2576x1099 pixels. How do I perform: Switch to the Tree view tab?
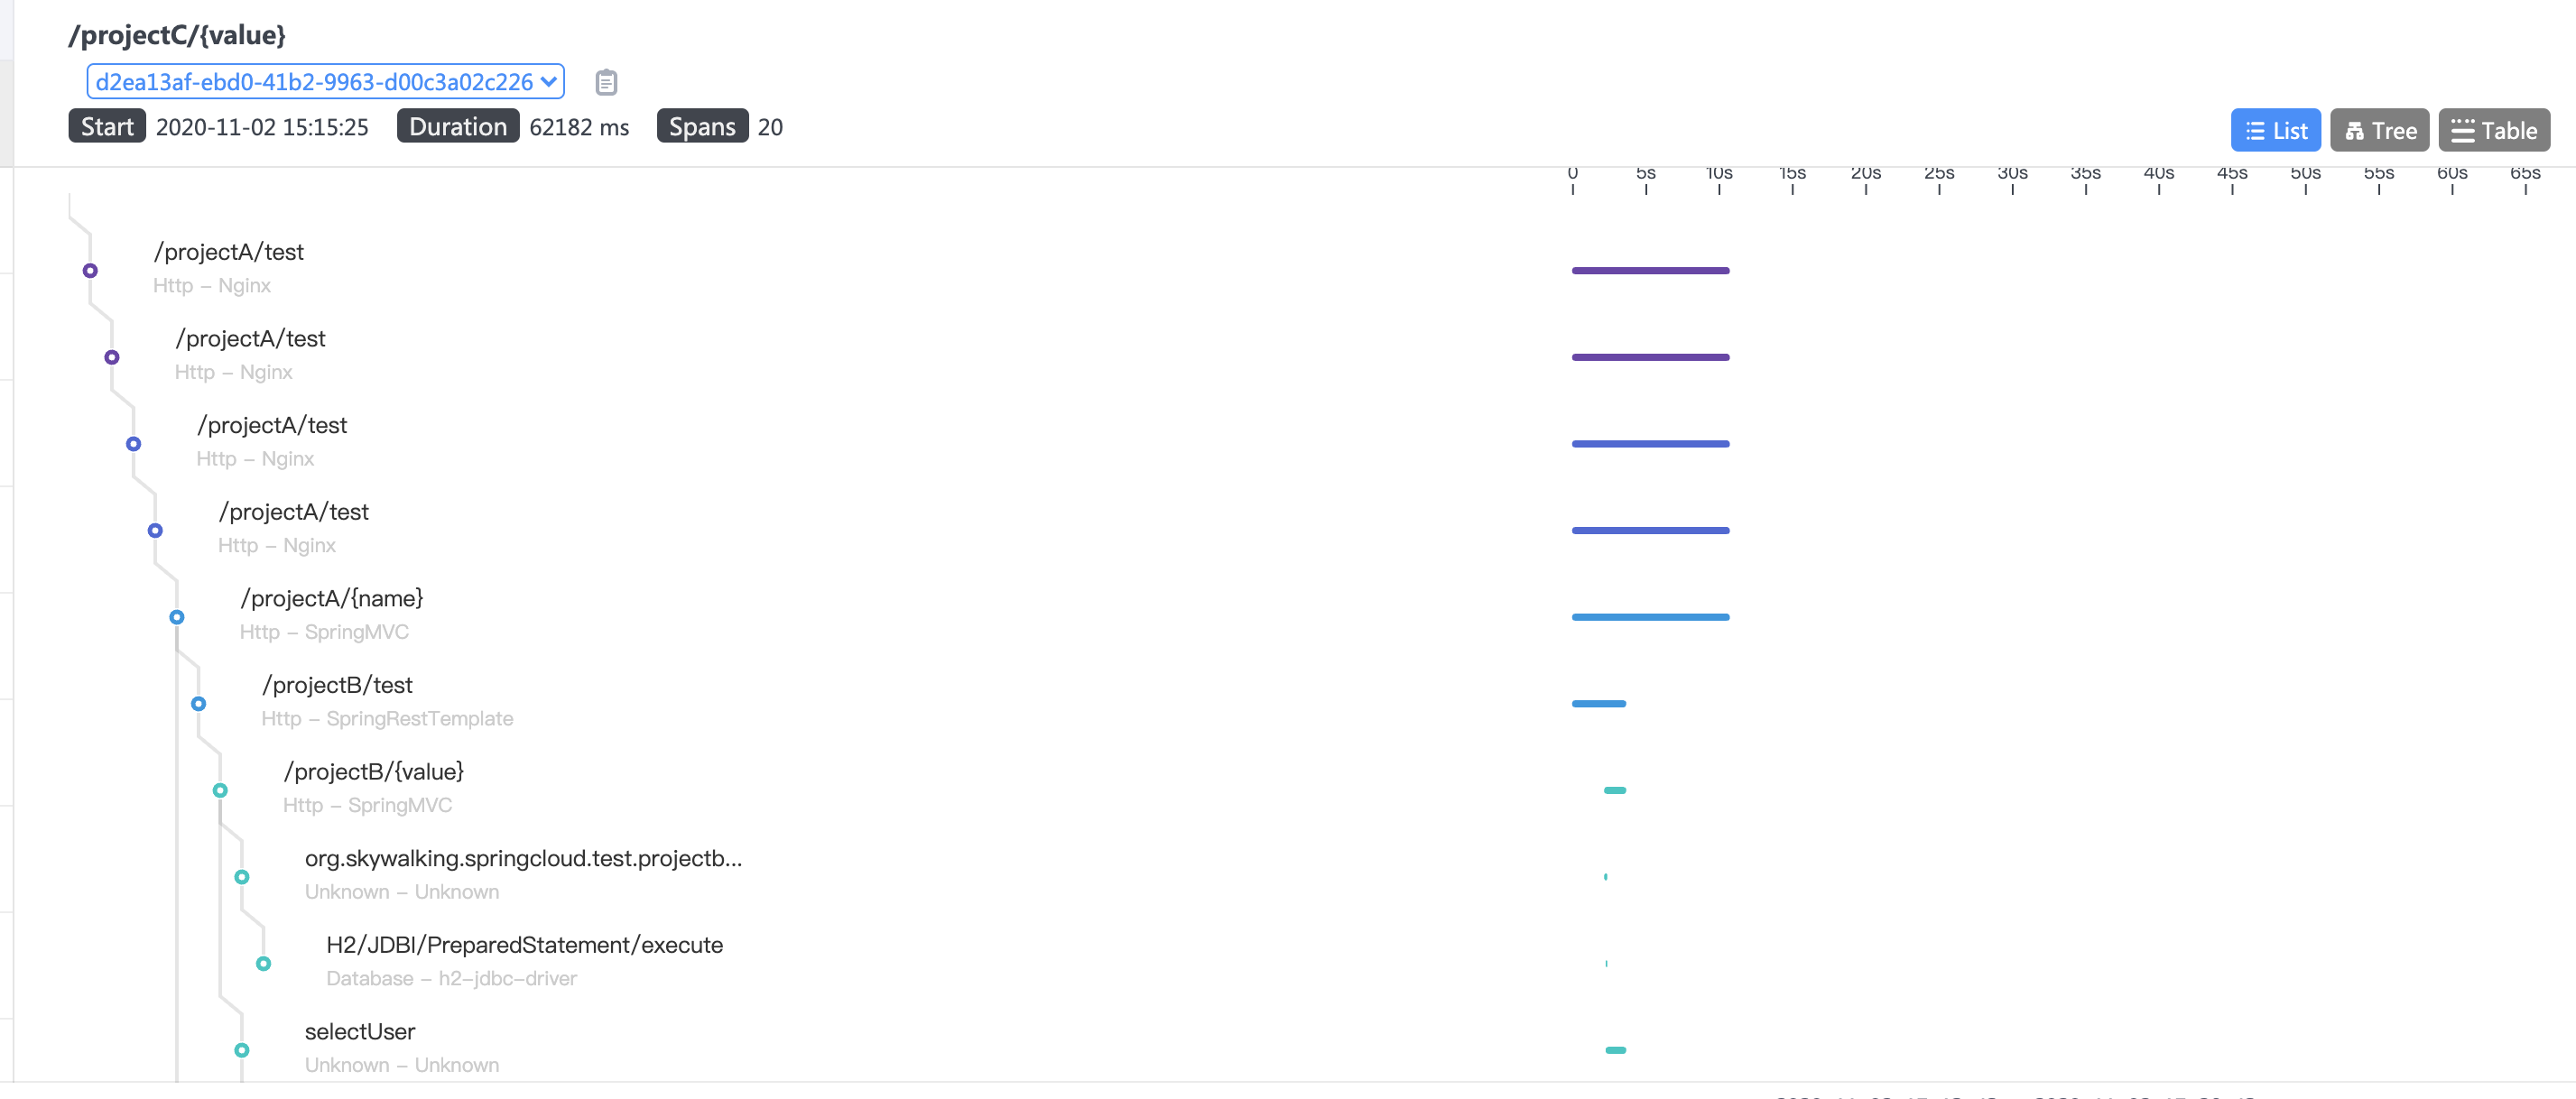pyautogui.click(x=2379, y=129)
